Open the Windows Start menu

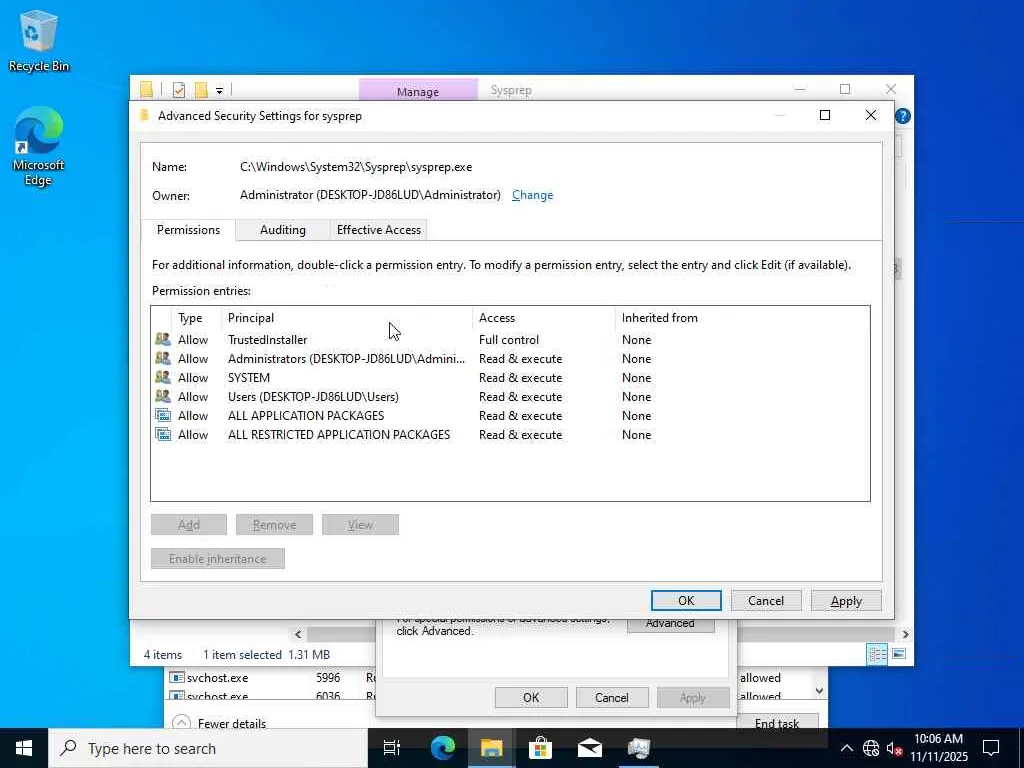click(x=24, y=748)
